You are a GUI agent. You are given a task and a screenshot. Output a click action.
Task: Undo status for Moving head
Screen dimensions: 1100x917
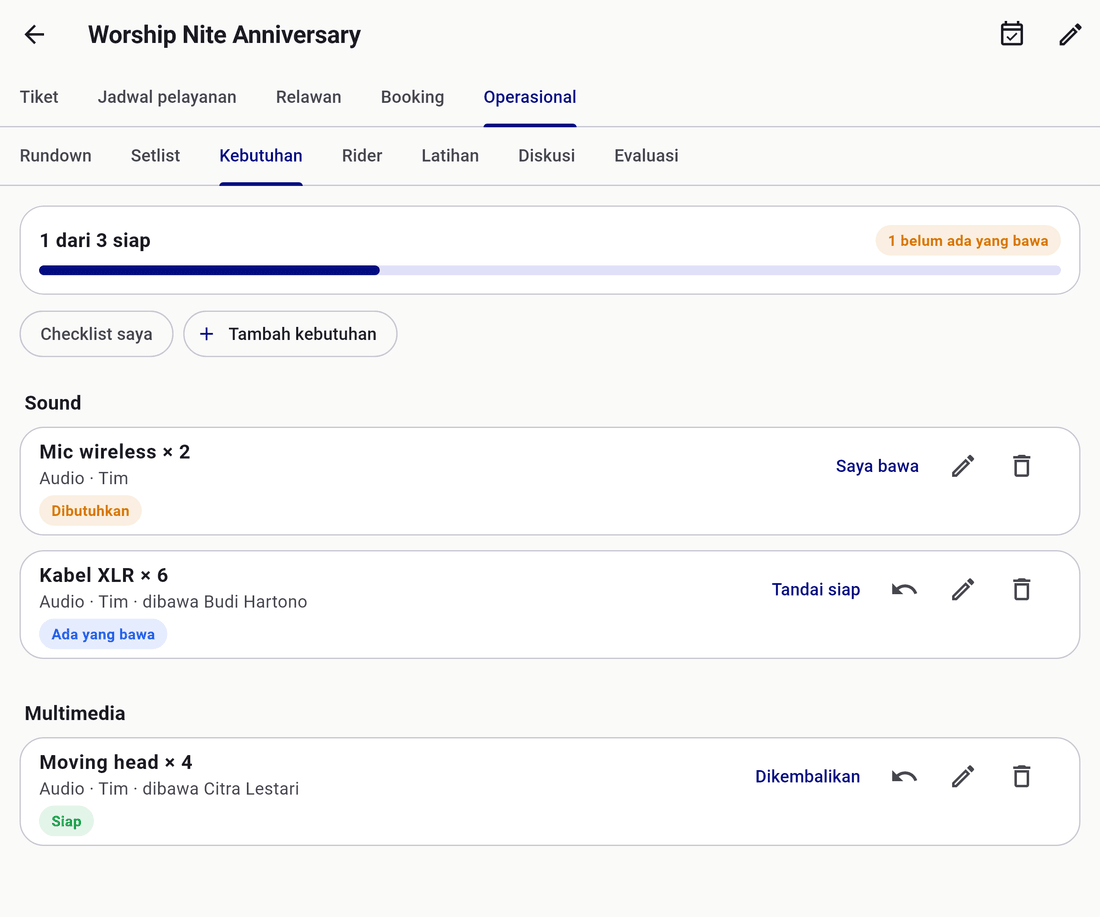[904, 777]
